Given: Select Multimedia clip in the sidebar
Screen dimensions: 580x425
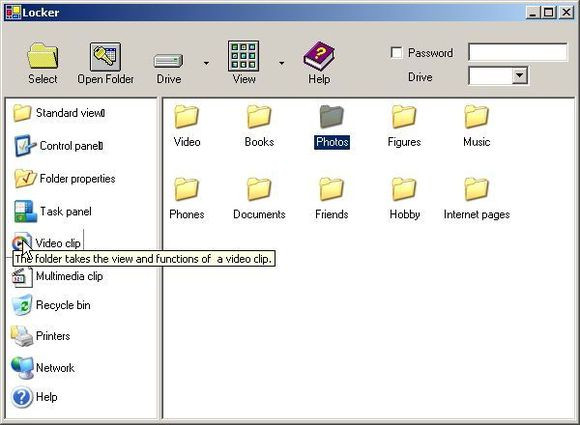Looking at the screenshot, I should (57, 276).
